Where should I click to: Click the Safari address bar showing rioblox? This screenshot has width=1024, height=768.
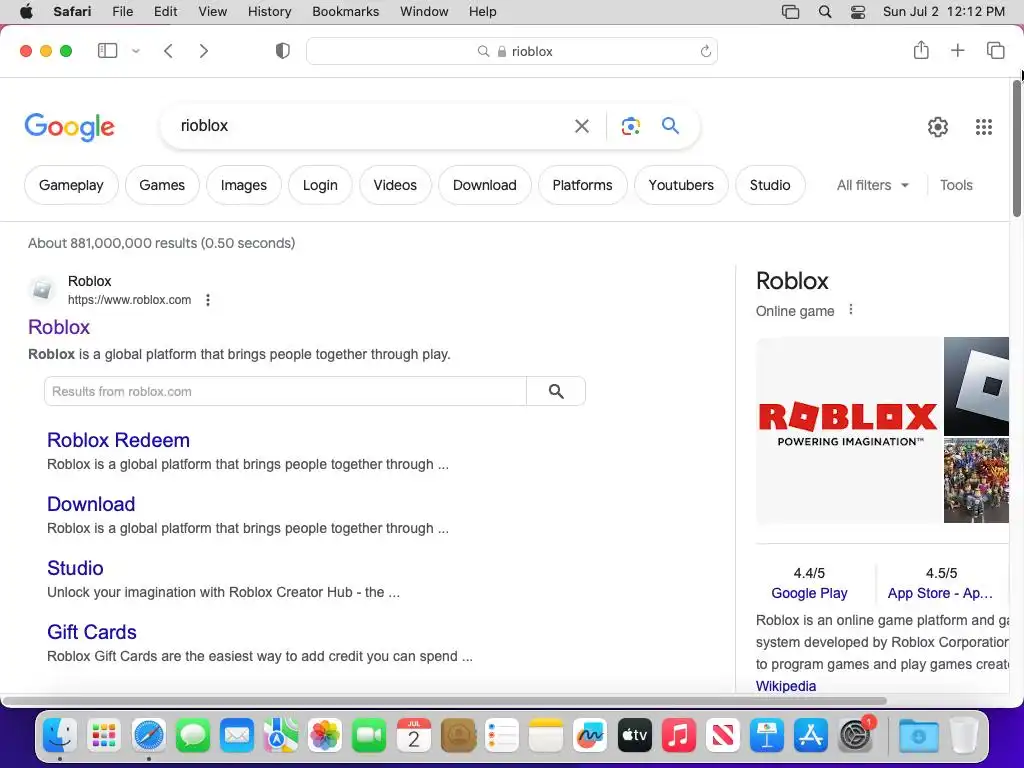pyautogui.click(x=512, y=51)
